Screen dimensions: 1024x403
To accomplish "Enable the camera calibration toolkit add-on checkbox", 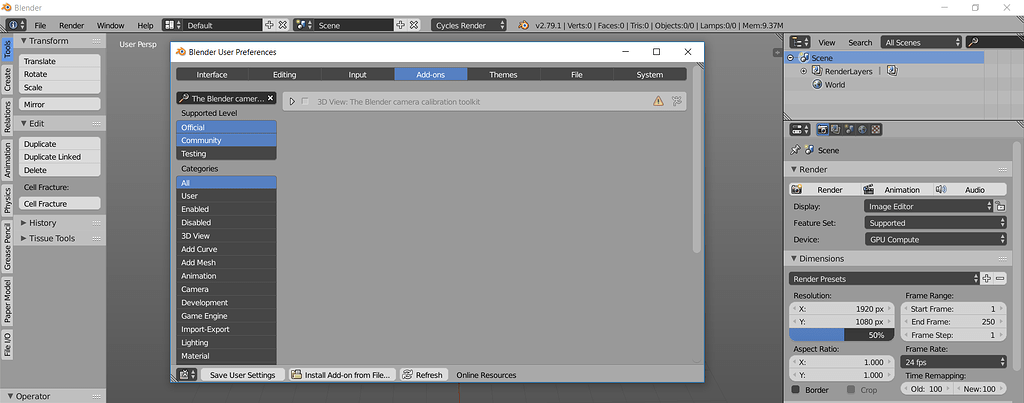I will (305, 101).
